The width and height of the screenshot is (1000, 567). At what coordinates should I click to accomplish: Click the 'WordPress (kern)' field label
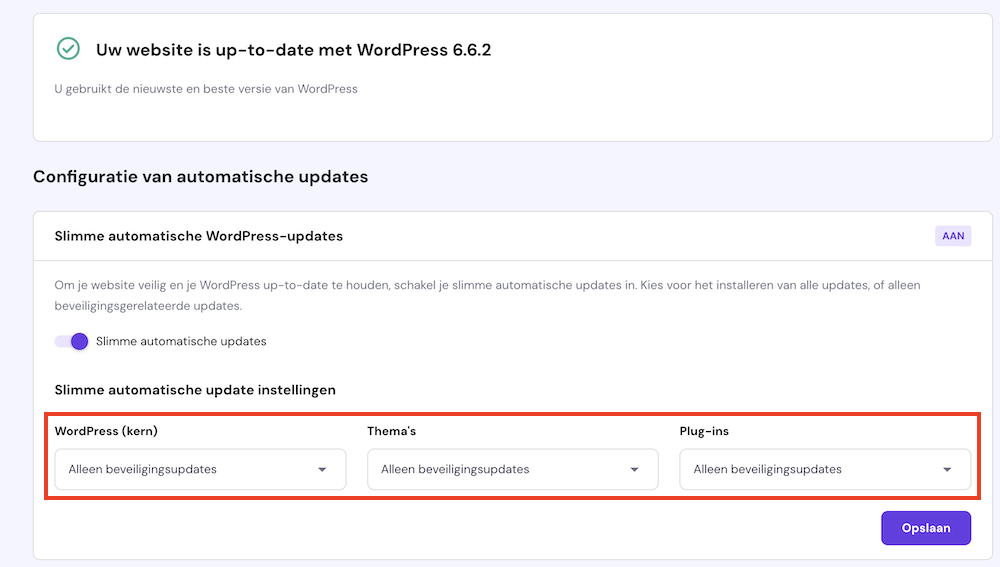click(x=106, y=431)
